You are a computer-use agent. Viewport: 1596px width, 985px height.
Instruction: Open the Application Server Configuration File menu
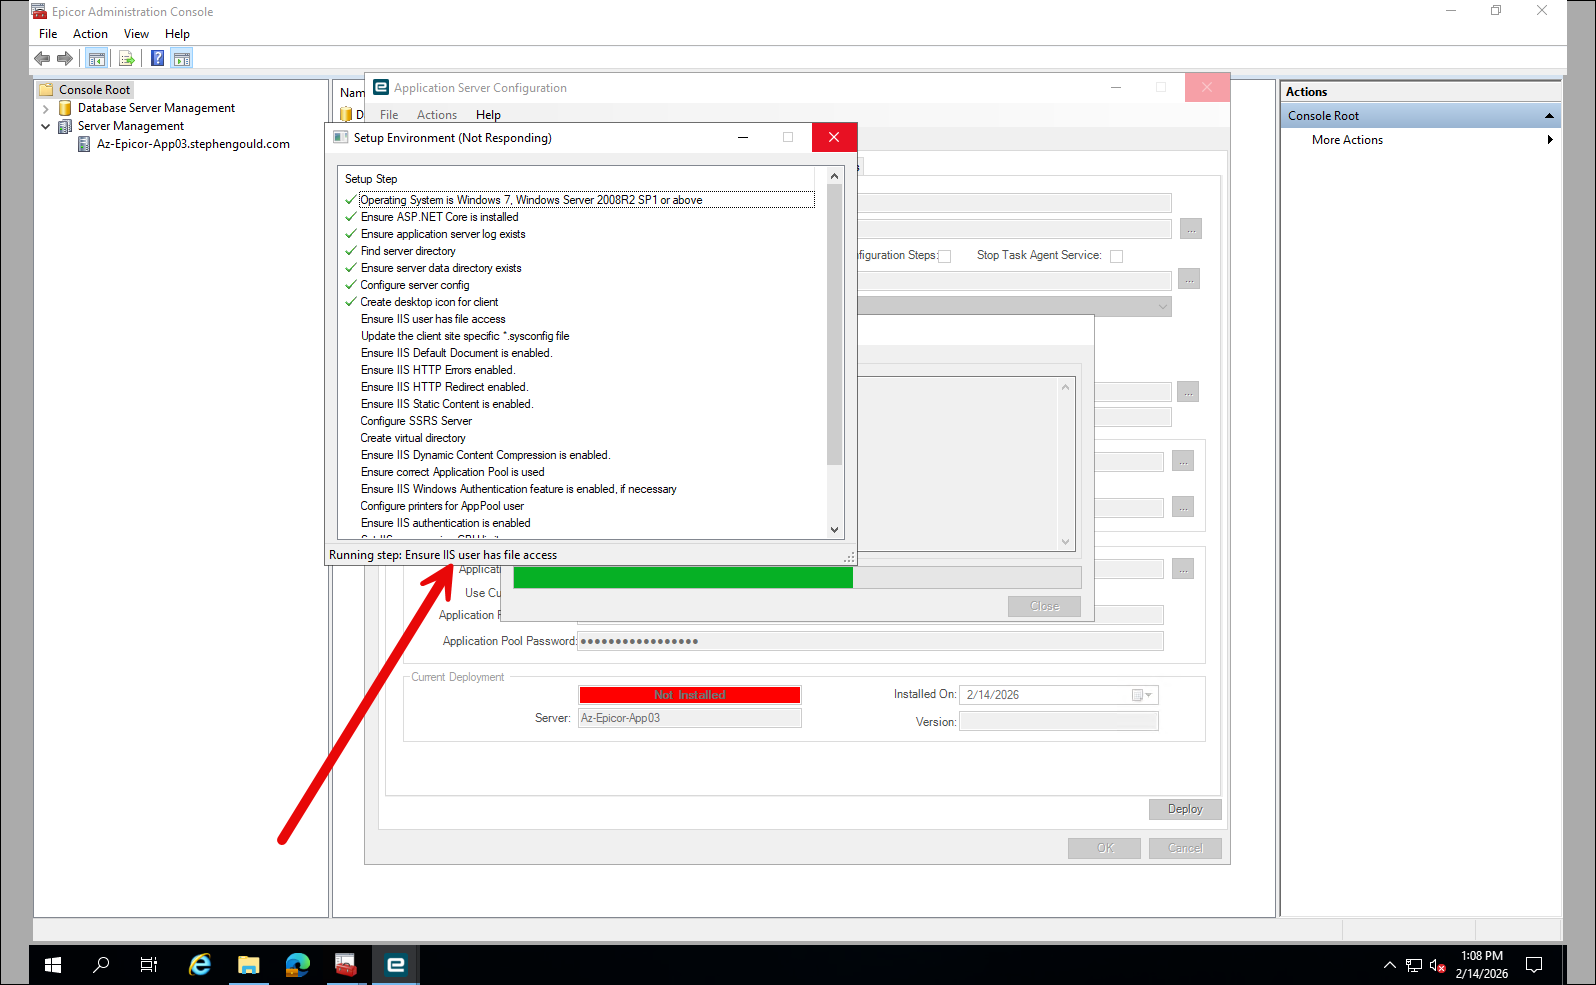[389, 115]
